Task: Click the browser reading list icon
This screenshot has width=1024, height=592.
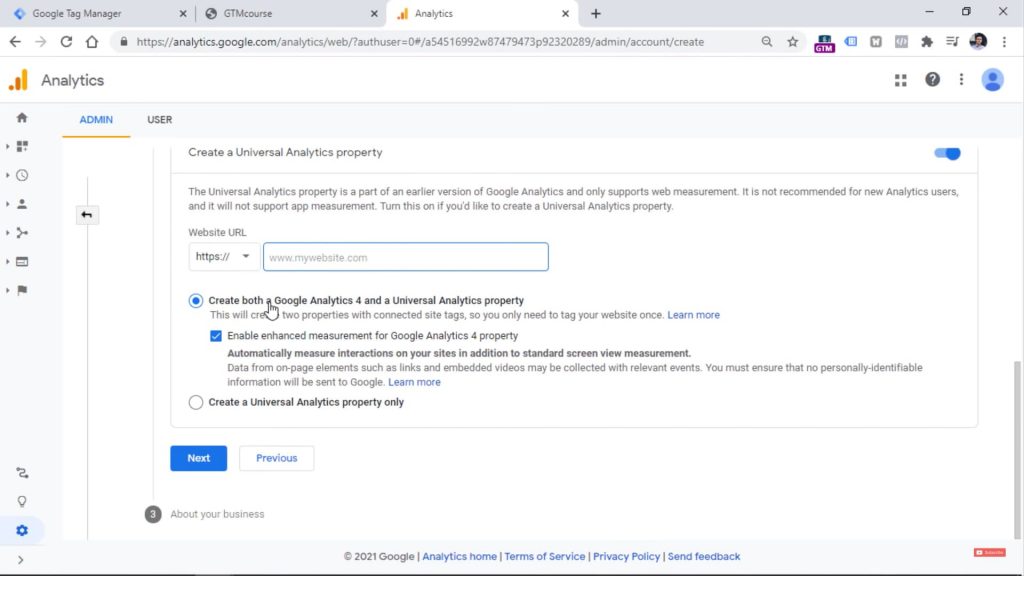Action: (x=952, y=42)
